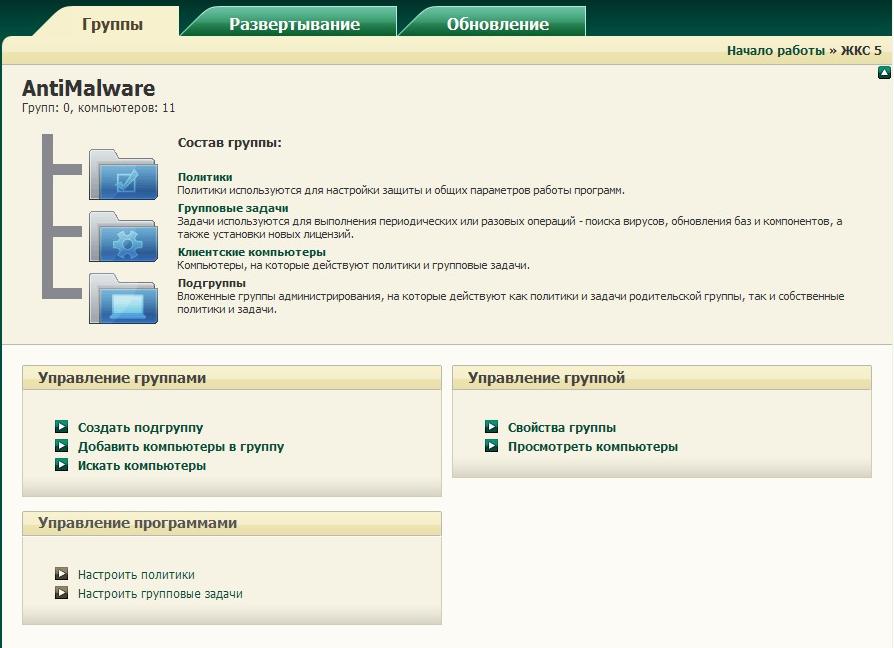Open Просмотреть компьютеры link
Screen dimensions: 894x648
tap(593, 446)
